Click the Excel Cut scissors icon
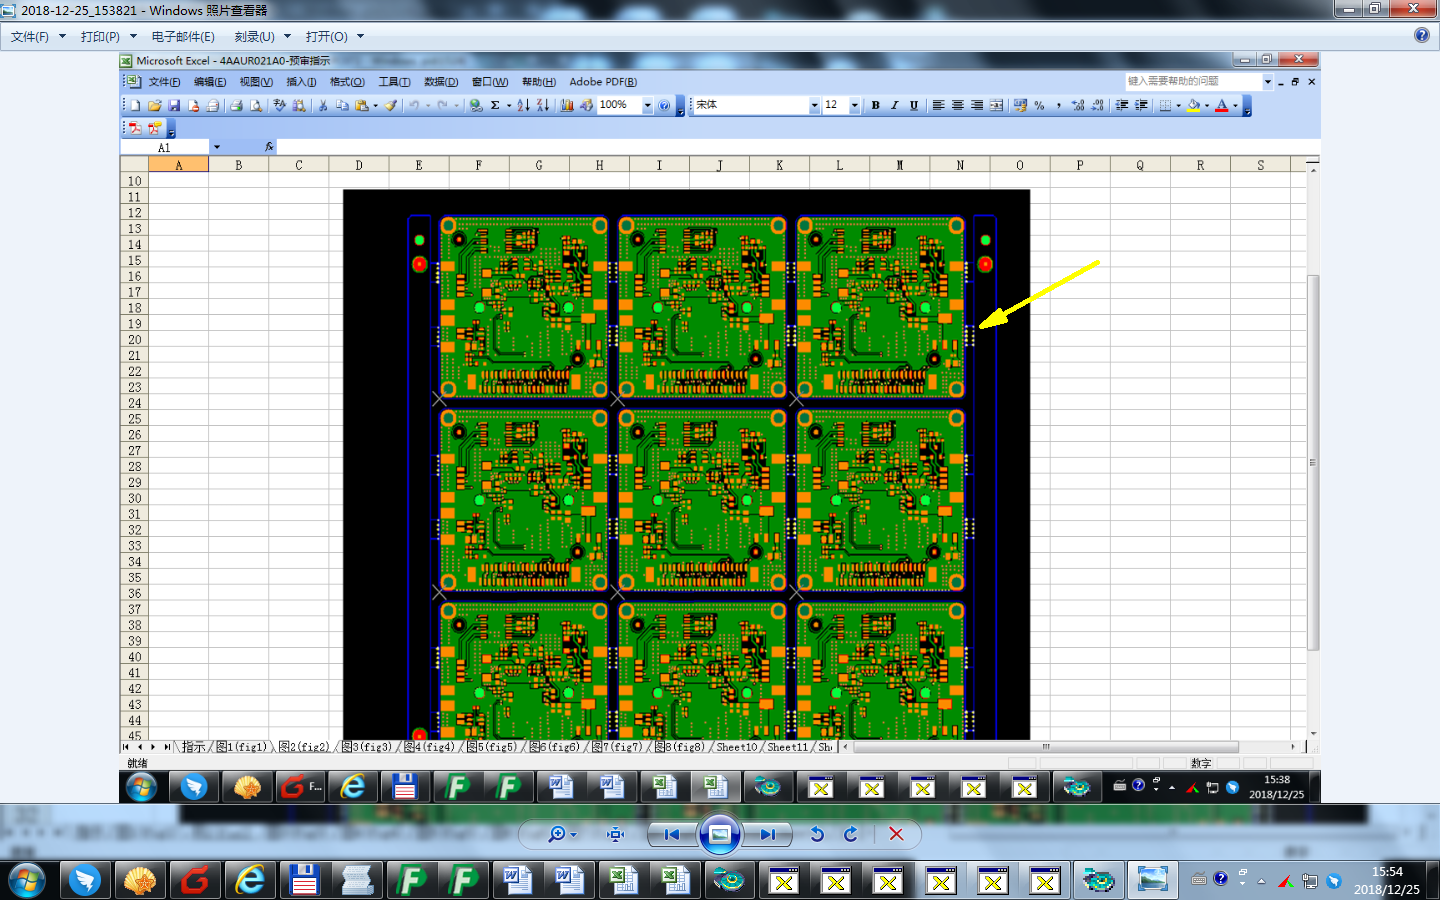Screen dimensions: 1440x900 pos(323,105)
